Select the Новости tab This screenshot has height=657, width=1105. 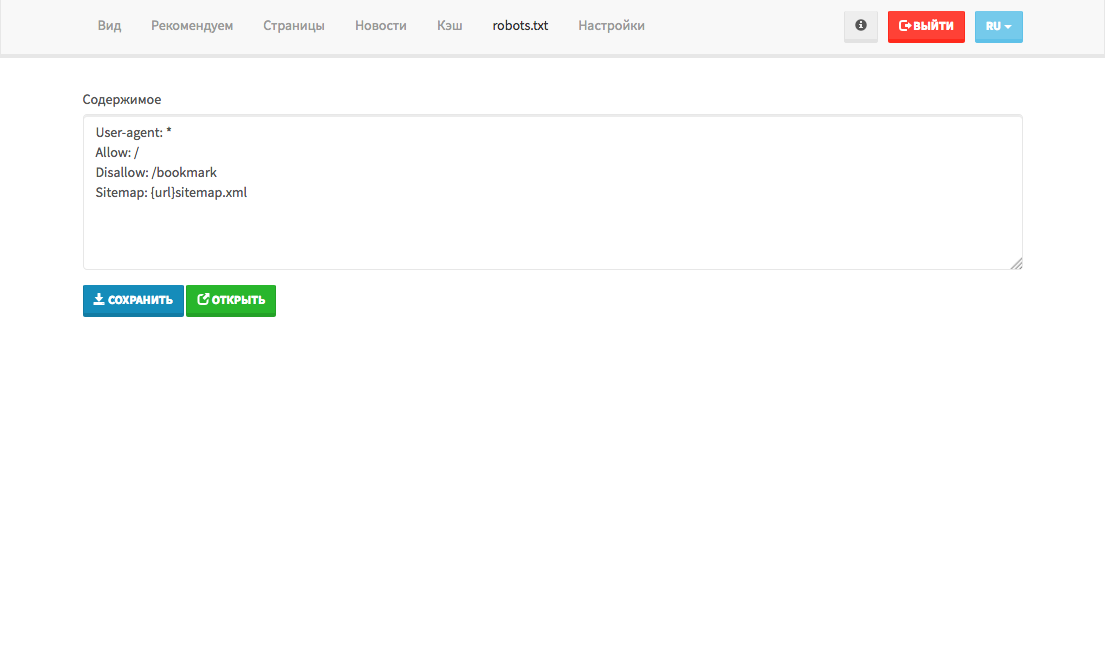click(381, 26)
